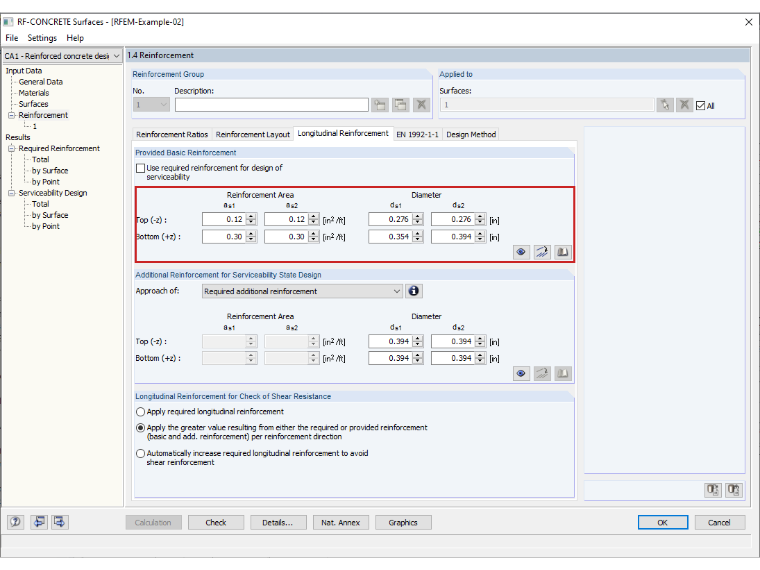The image size is (760, 570).
Task: Click the clear surfaces selection icon
Action: [684, 105]
